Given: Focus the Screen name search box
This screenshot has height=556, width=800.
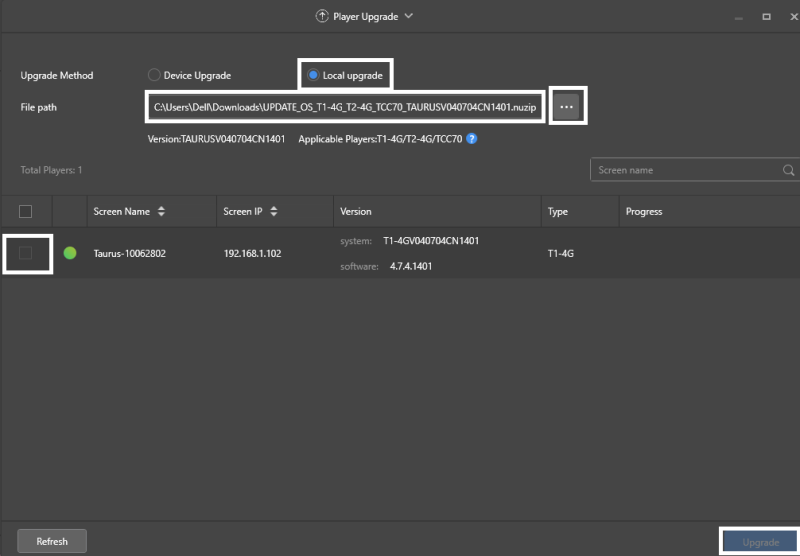Looking at the screenshot, I should 685,170.
